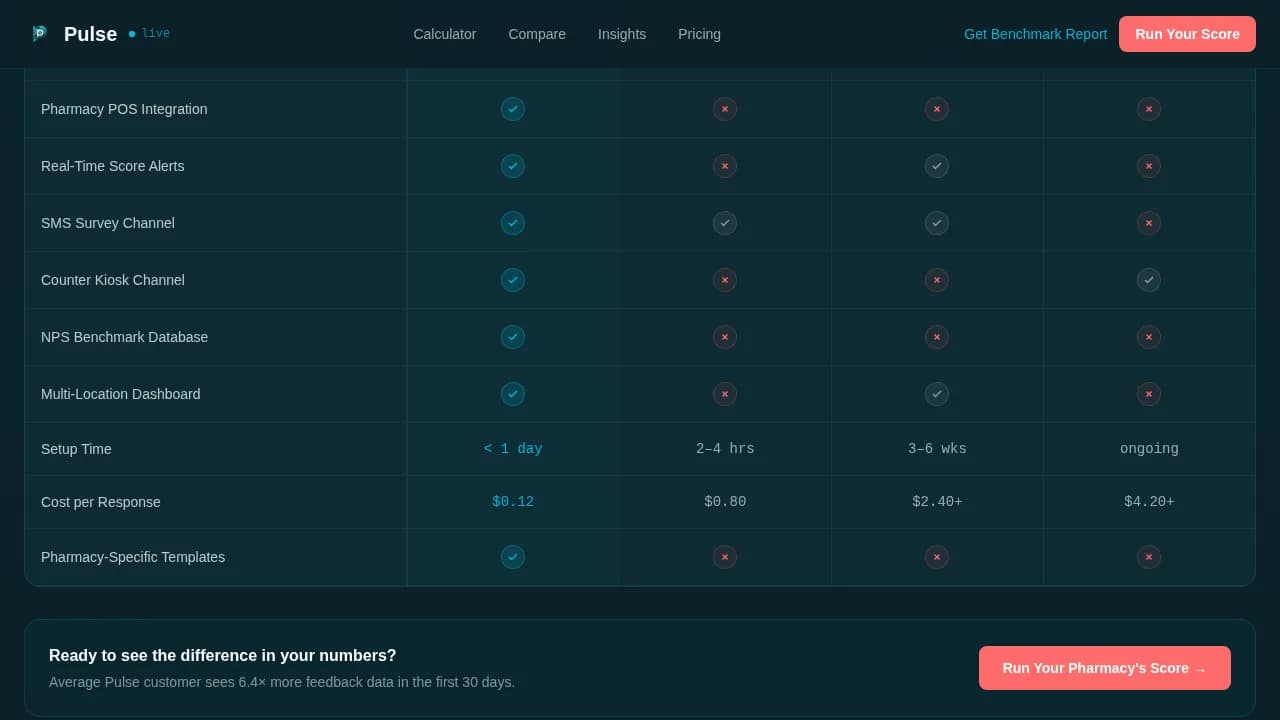
Task: Click the "$0.12" cost value
Action: (x=513, y=502)
